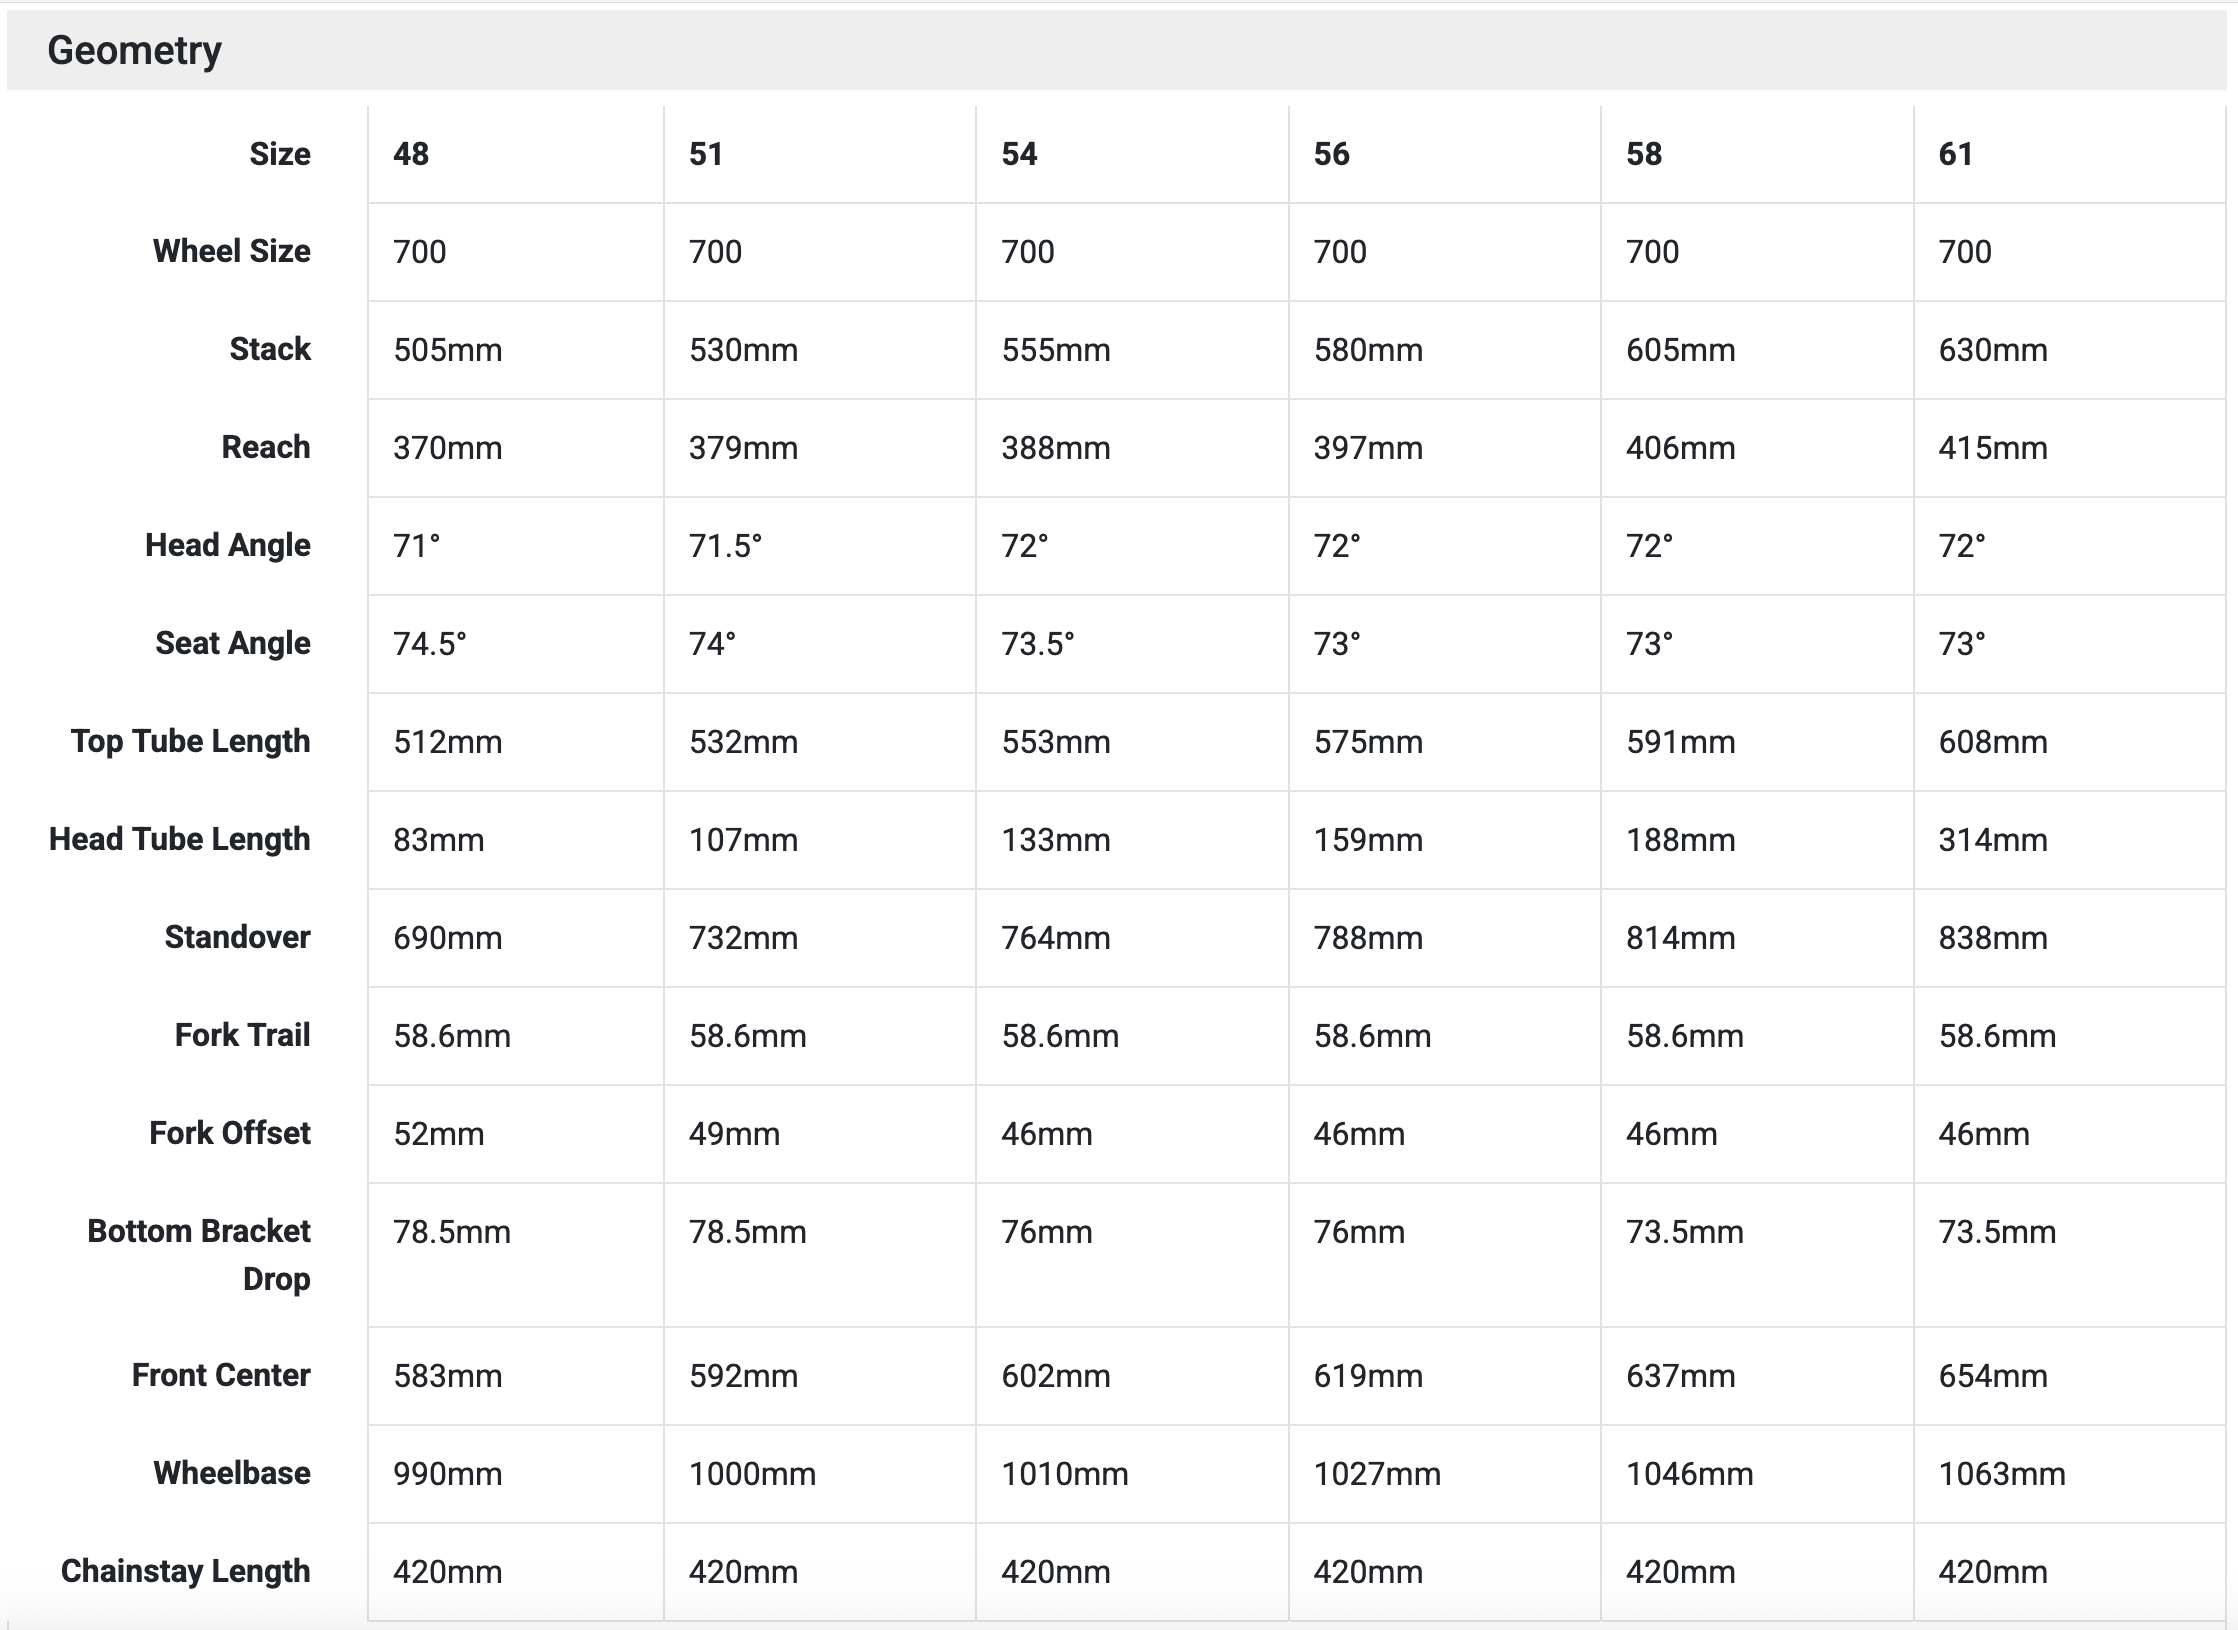Select the 49mm fork offset cell

pyautogui.click(x=734, y=1134)
